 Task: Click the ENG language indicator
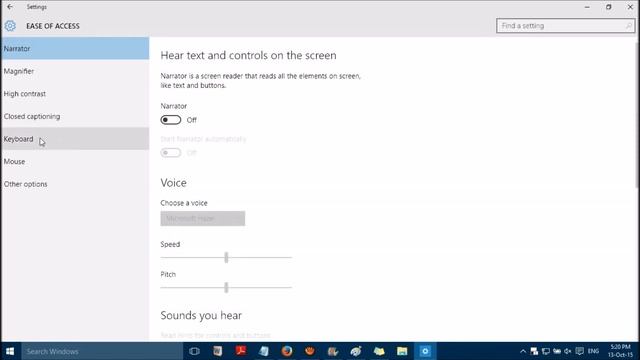(593, 351)
